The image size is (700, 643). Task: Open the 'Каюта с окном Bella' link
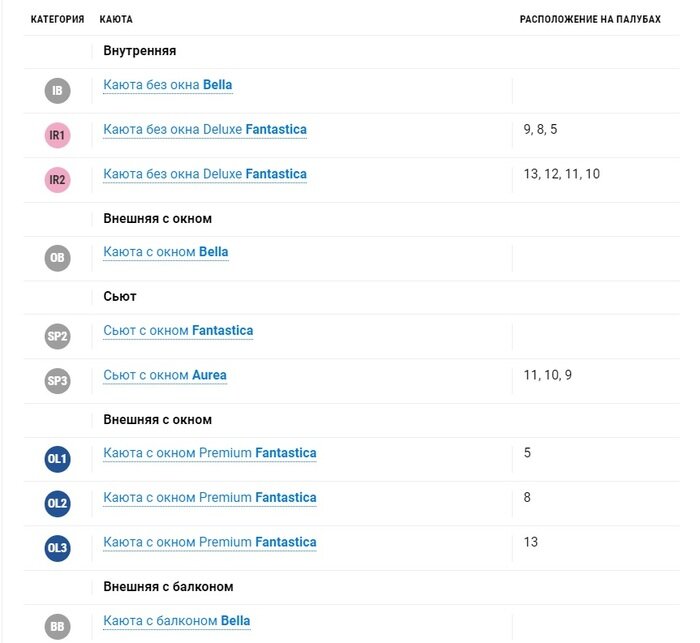pyautogui.click(x=165, y=252)
